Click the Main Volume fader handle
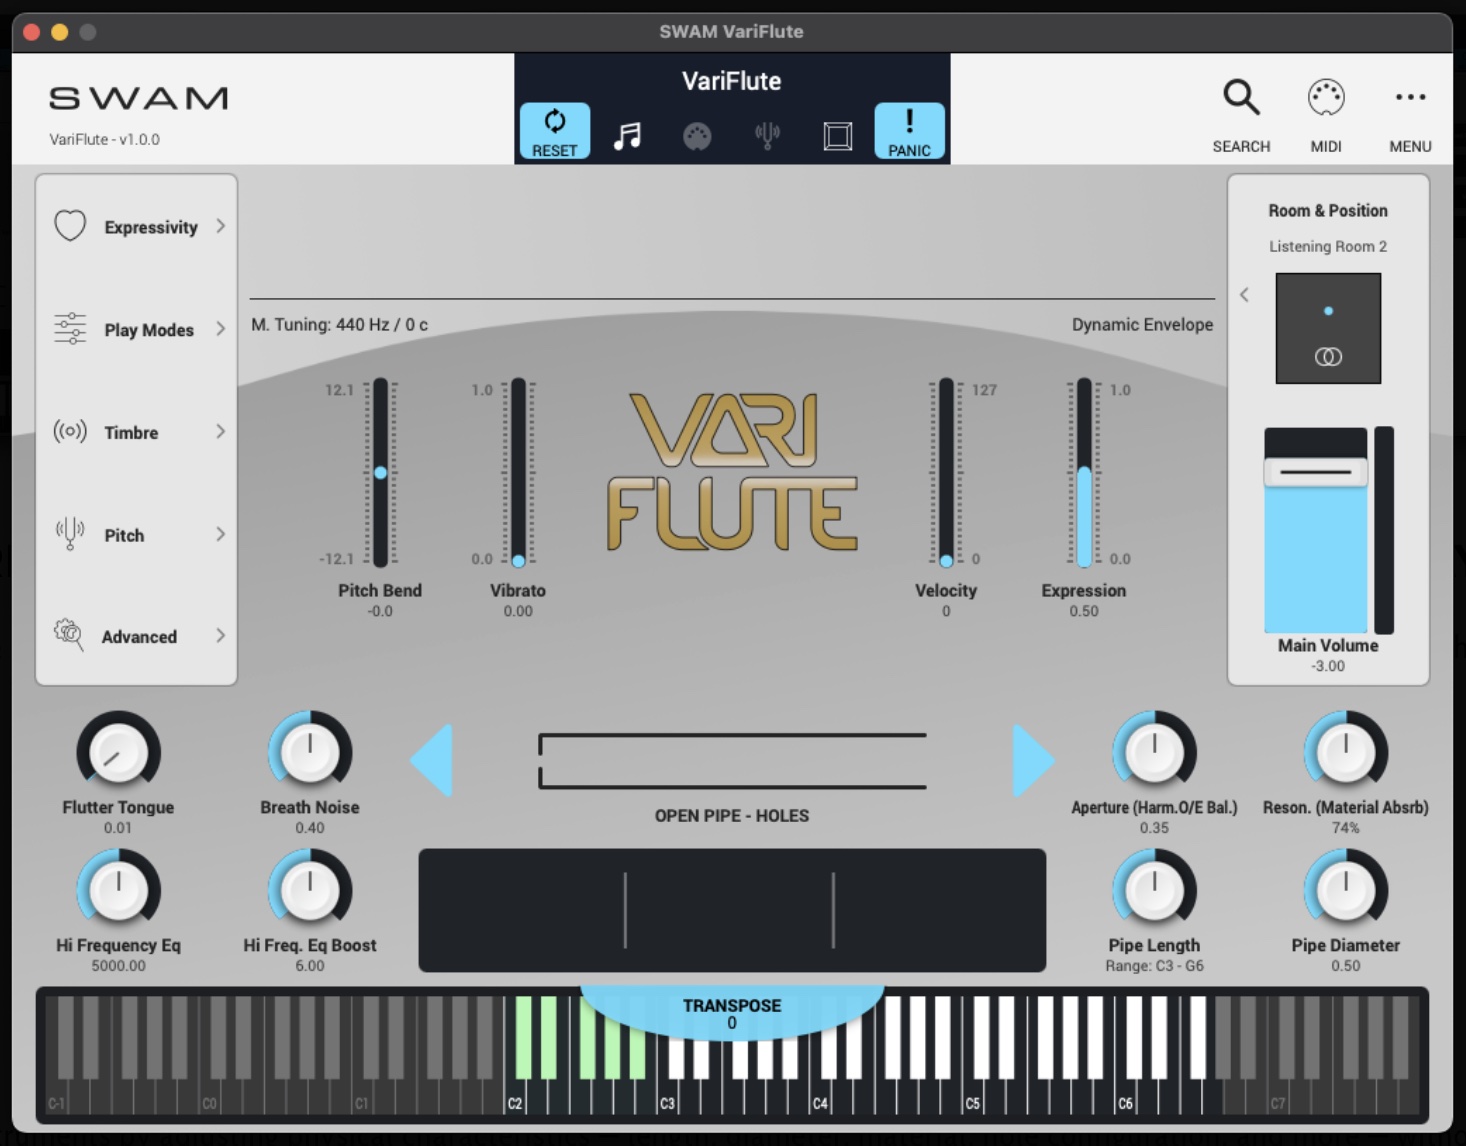This screenshot has height=1146, width=1466. (x=1315, y=472)
